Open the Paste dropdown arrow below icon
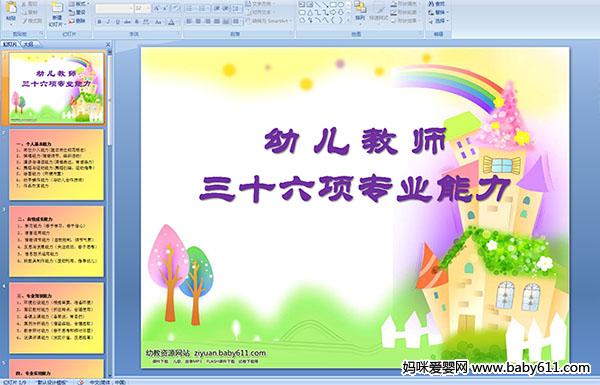600x385 pixels. tap(11, 24)
